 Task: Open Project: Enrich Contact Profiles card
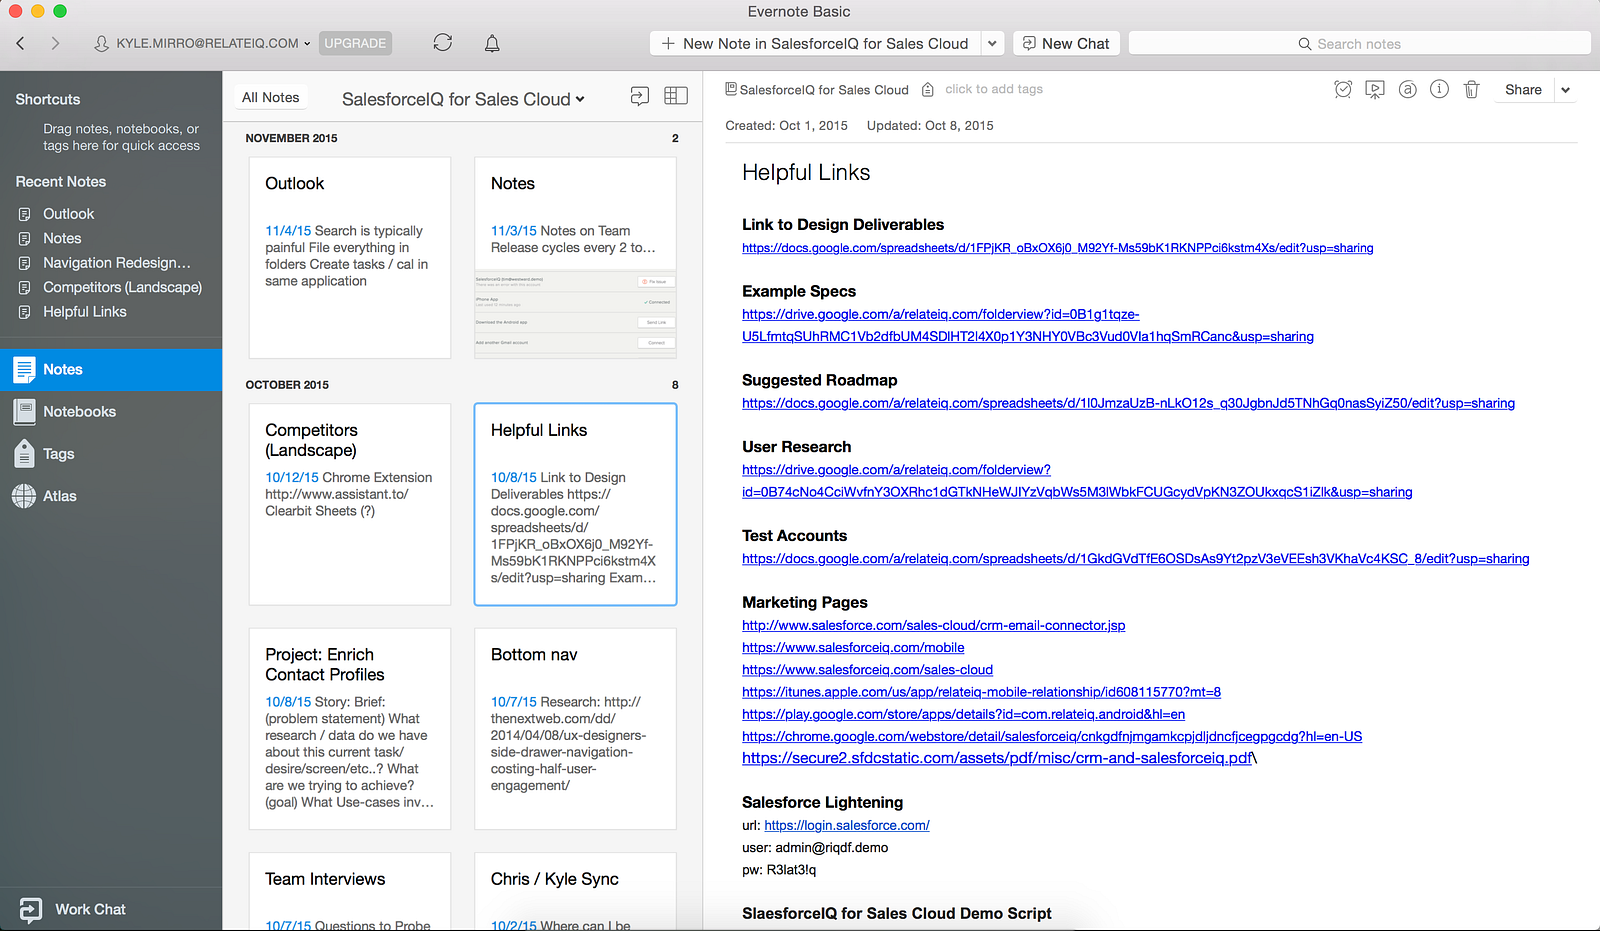[x=350, y=729]
